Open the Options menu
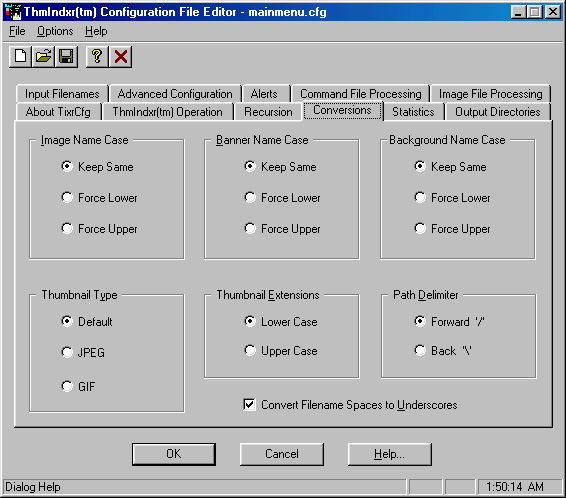Image resolution: width=566 pixels, height=498 pixels. 55,31
